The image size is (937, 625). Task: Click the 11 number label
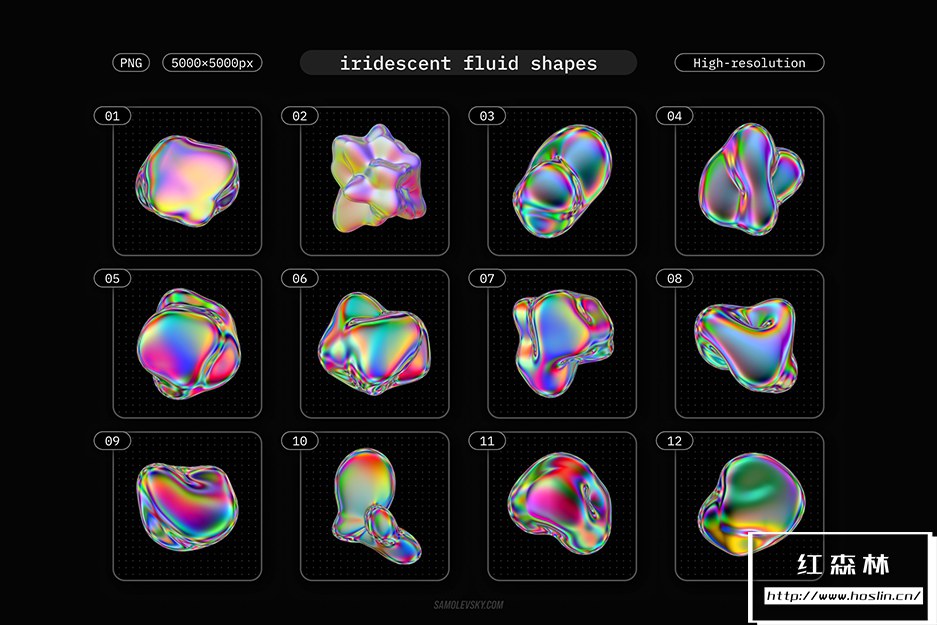487,441
